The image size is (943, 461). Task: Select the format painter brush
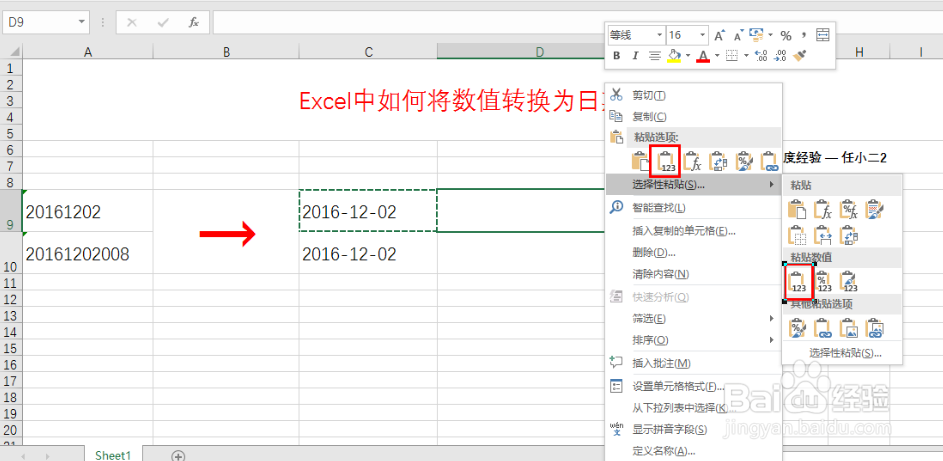799,55
